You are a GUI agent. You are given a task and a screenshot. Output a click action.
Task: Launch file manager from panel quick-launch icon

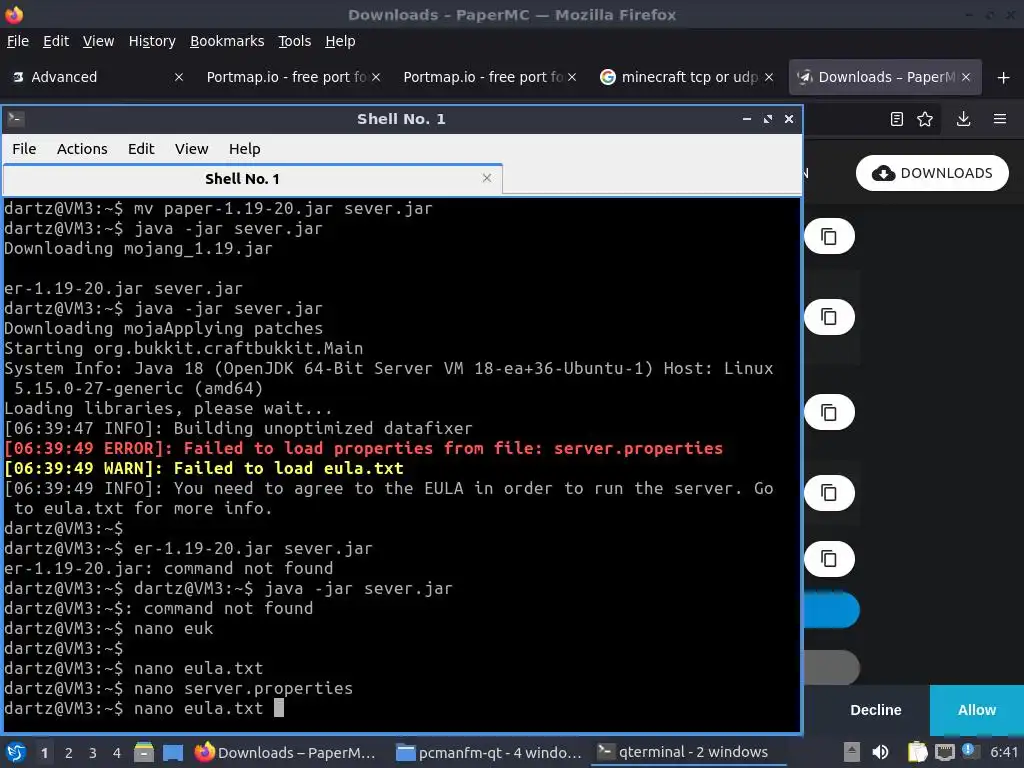[144, 753]
